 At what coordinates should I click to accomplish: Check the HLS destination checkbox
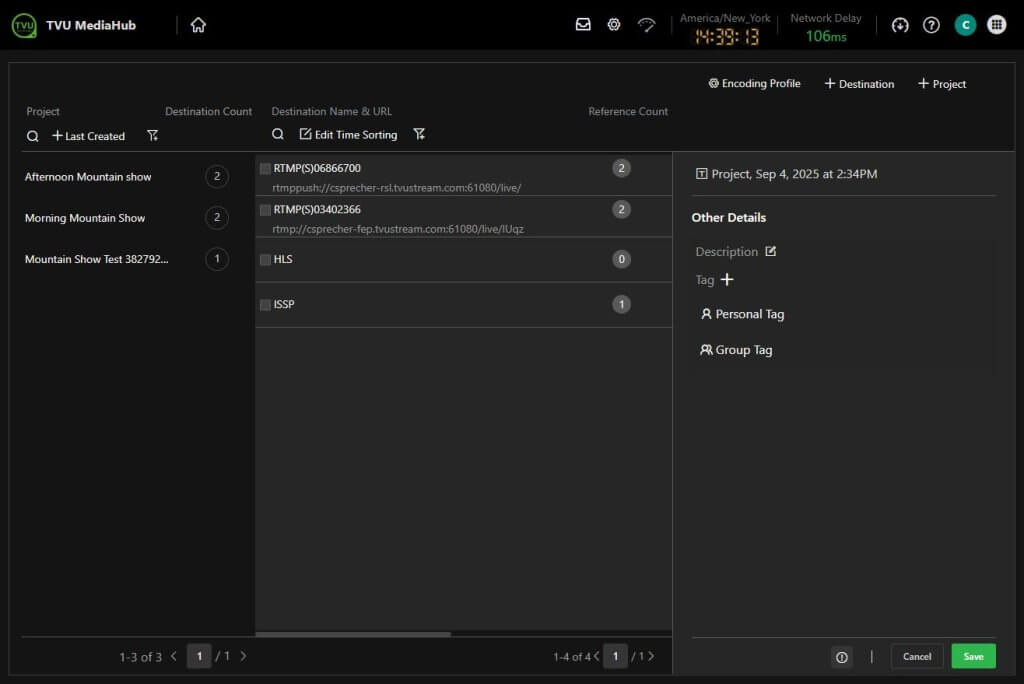[265, 259]
